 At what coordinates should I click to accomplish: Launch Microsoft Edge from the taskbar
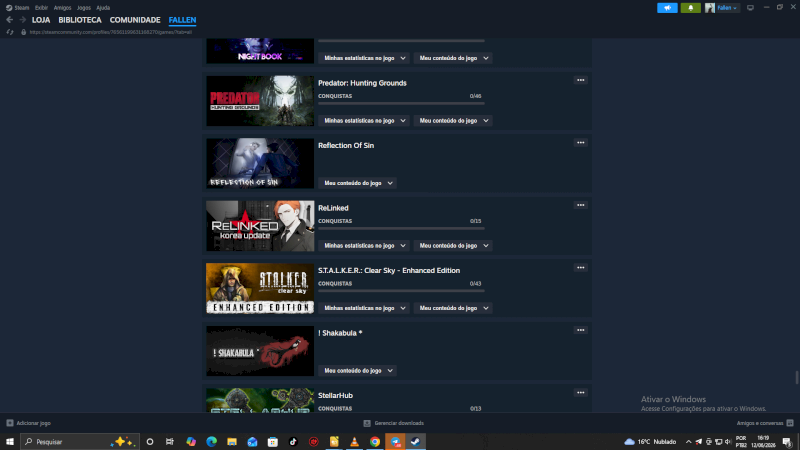click(211, 442)
